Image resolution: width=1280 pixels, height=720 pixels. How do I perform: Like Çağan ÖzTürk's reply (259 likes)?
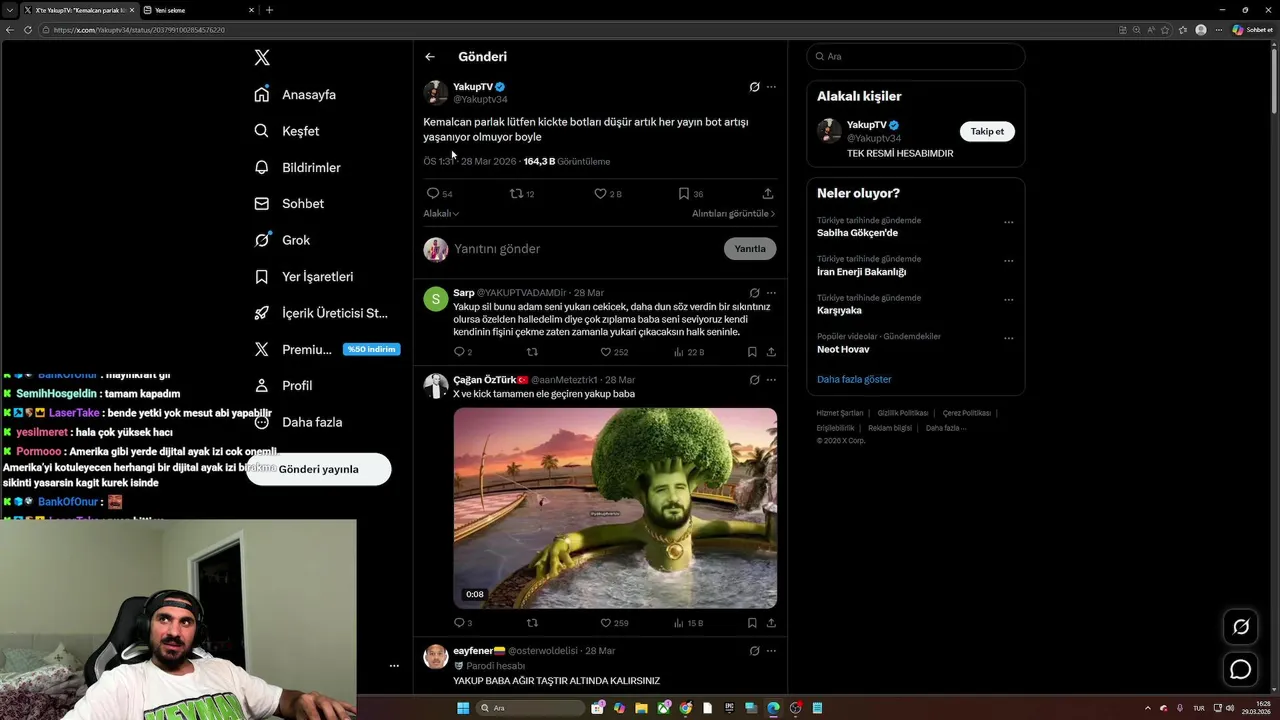tap(614, 623)
